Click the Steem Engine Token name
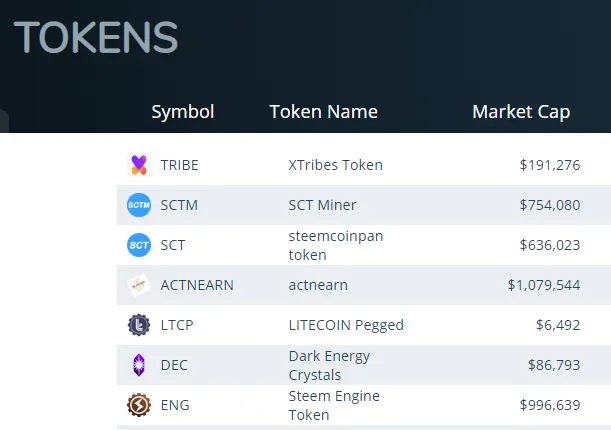Screen dimensions: 611x430 332,405
